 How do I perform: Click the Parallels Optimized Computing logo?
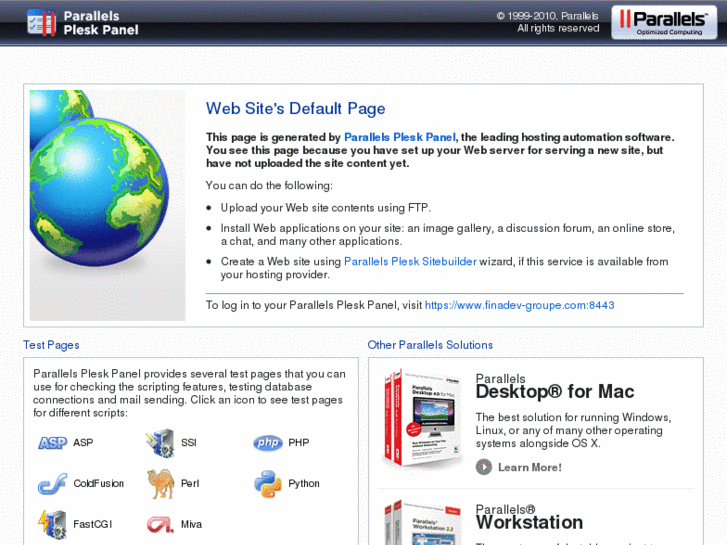coord(664,22)
